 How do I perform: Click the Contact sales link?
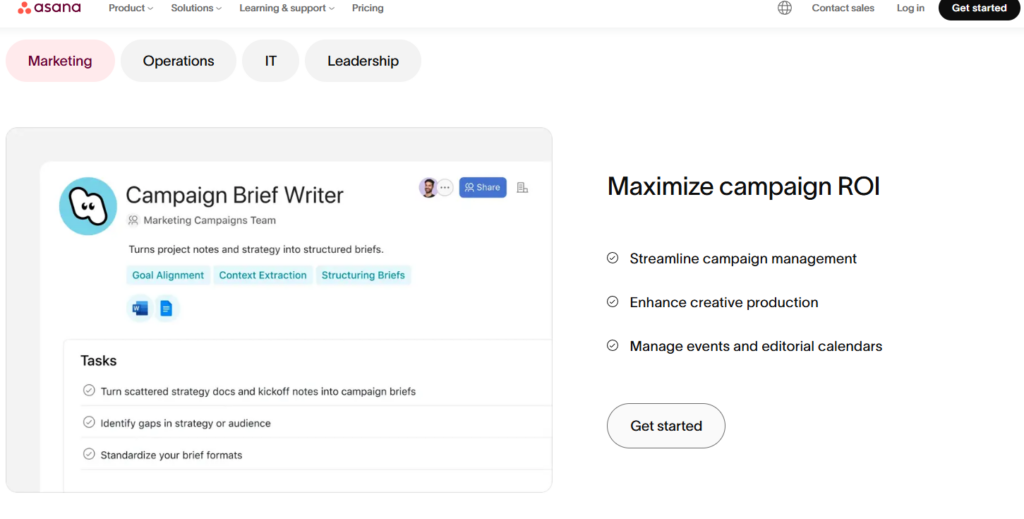(x=843, y=8)
